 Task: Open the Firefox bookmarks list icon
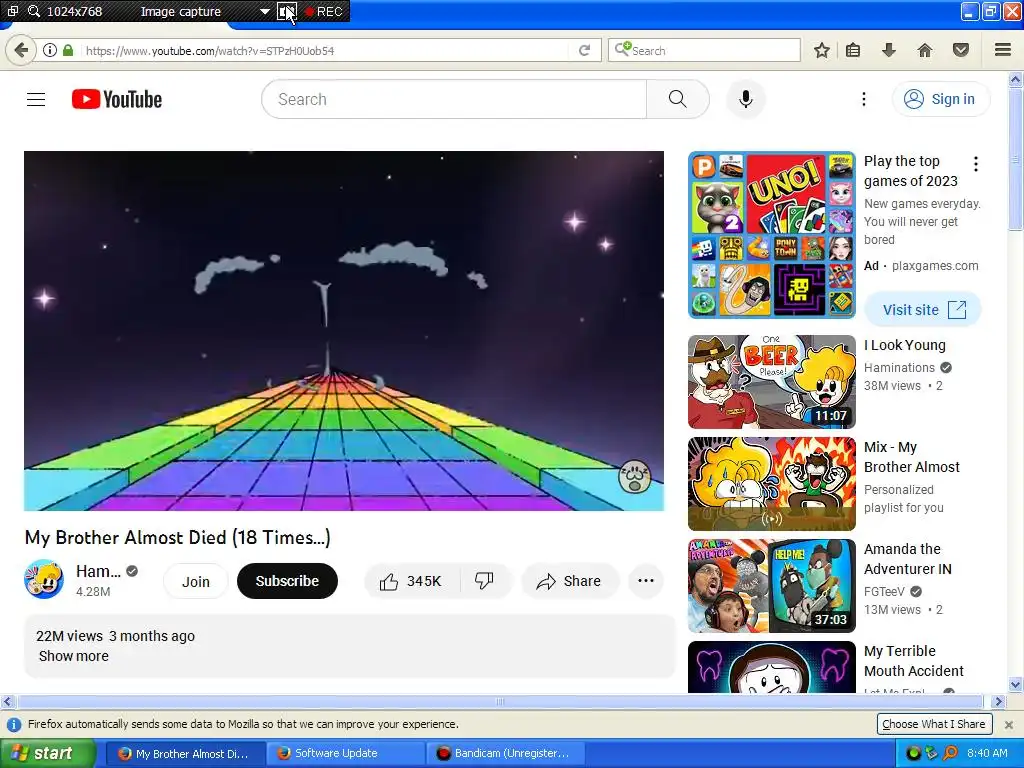tap(853, 50)
